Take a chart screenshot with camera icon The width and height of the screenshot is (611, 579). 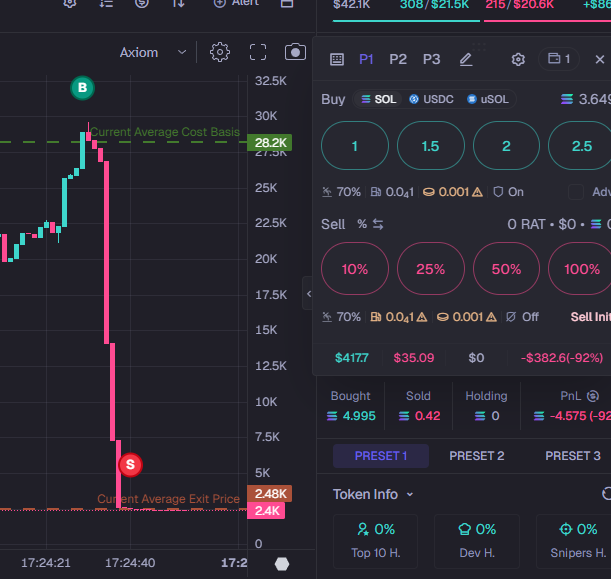point(295,52)
